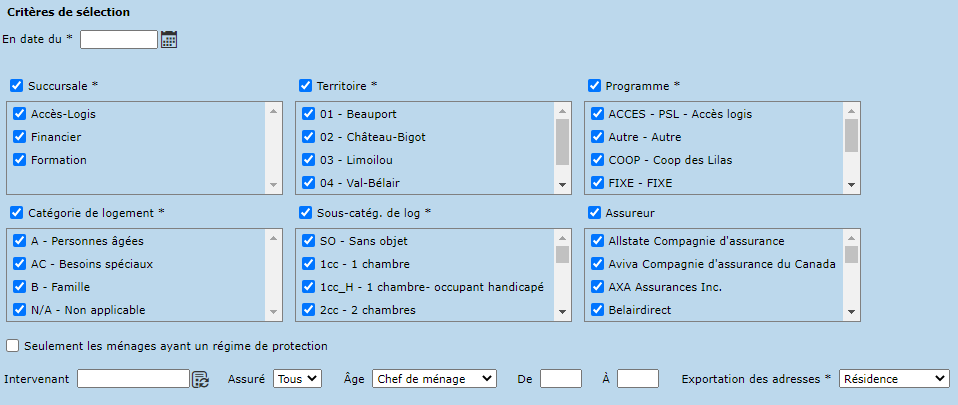
Task: Toggle AXA Assurances Inc. checkbox
Action: coord(597,287)
